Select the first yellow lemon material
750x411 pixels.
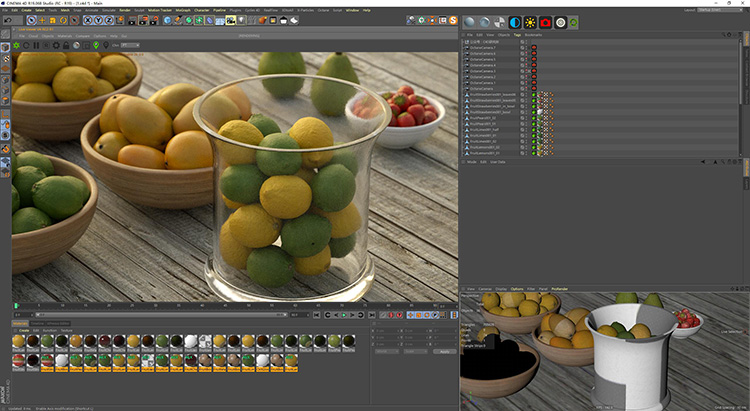19,341
